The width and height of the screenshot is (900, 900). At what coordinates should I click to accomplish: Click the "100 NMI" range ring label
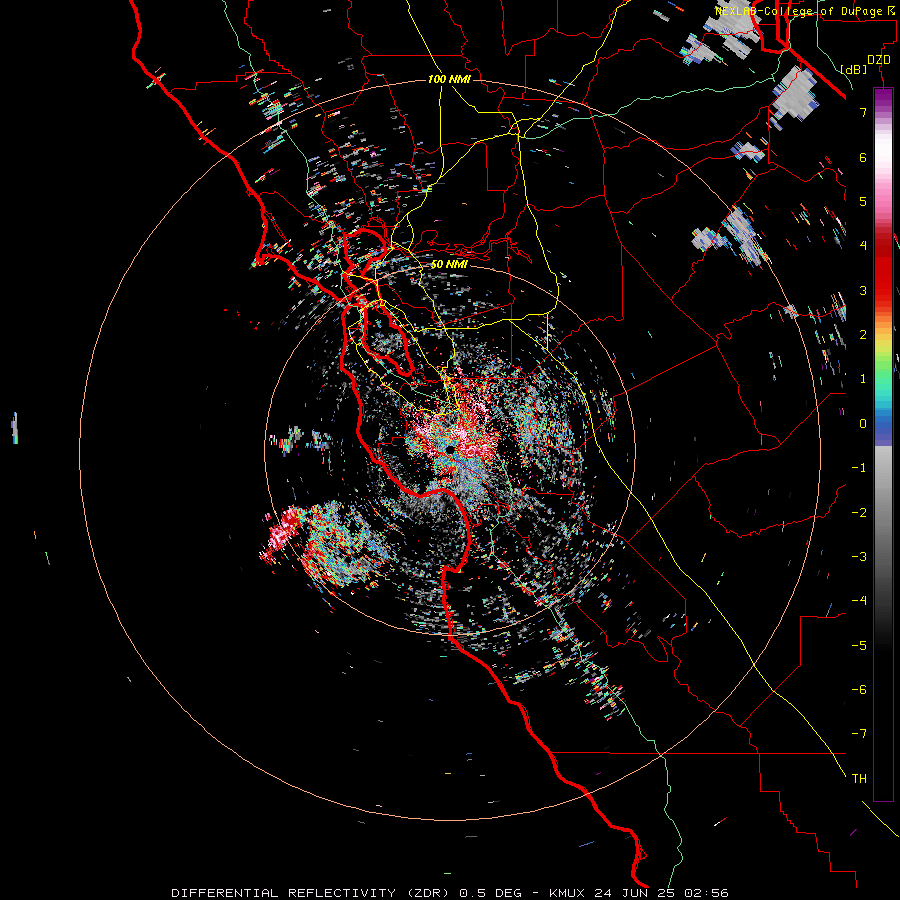click(449, 79)
